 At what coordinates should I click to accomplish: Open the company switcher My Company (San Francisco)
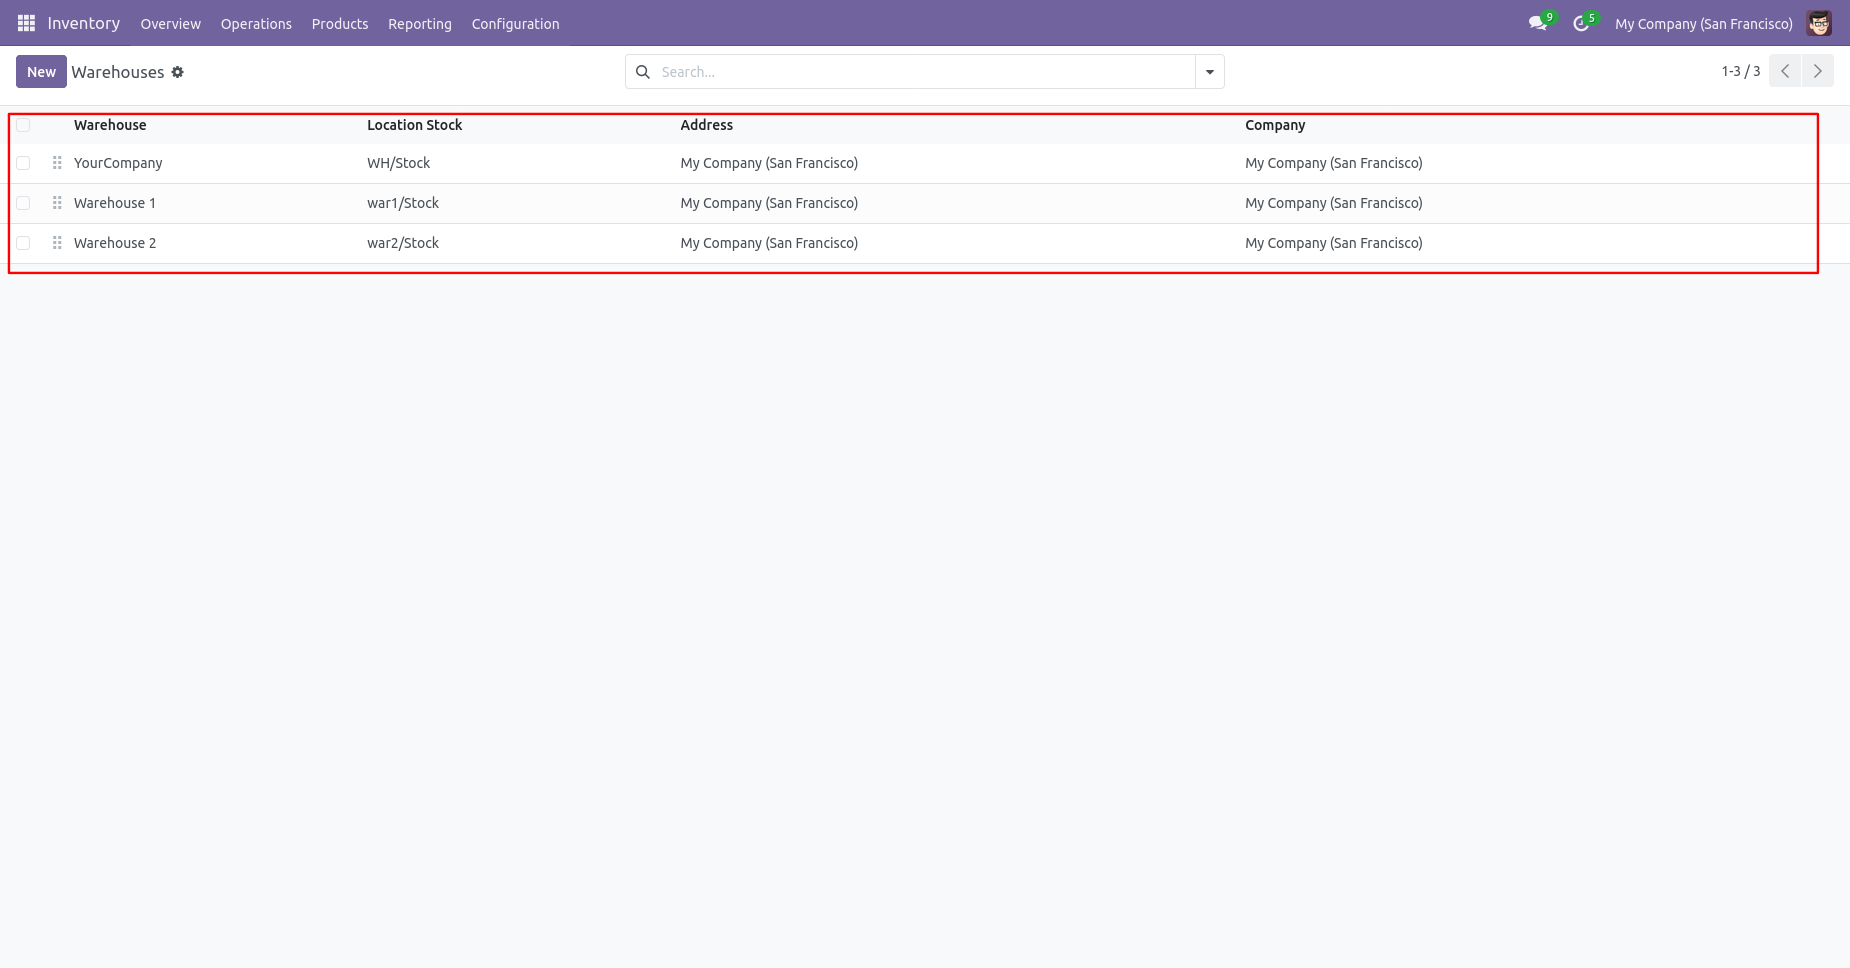point(1704,24)
